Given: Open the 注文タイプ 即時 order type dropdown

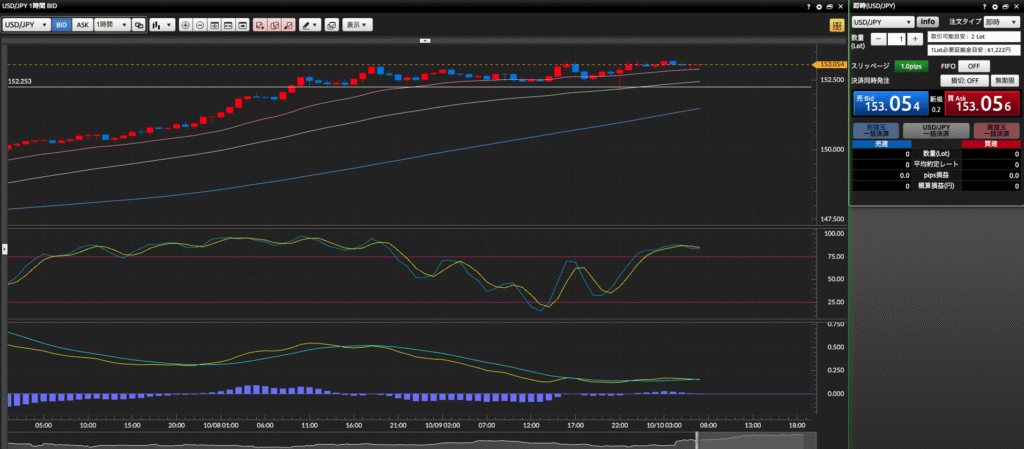Looking at the screenshot, I should [x=1000, y=21].
